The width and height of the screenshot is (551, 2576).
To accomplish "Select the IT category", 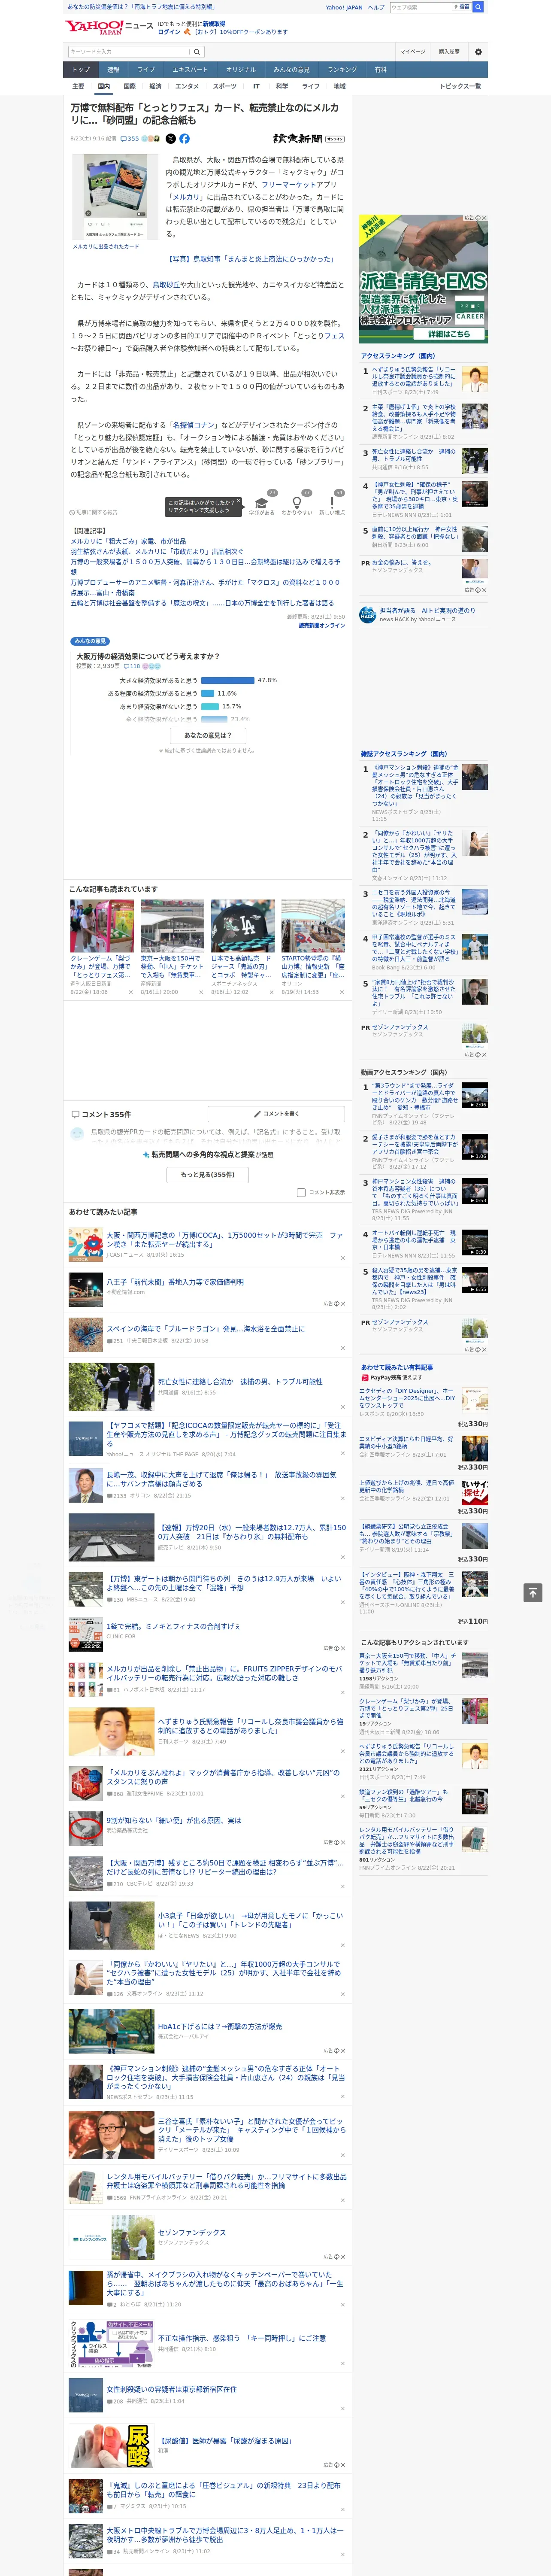I will [256, 86].
